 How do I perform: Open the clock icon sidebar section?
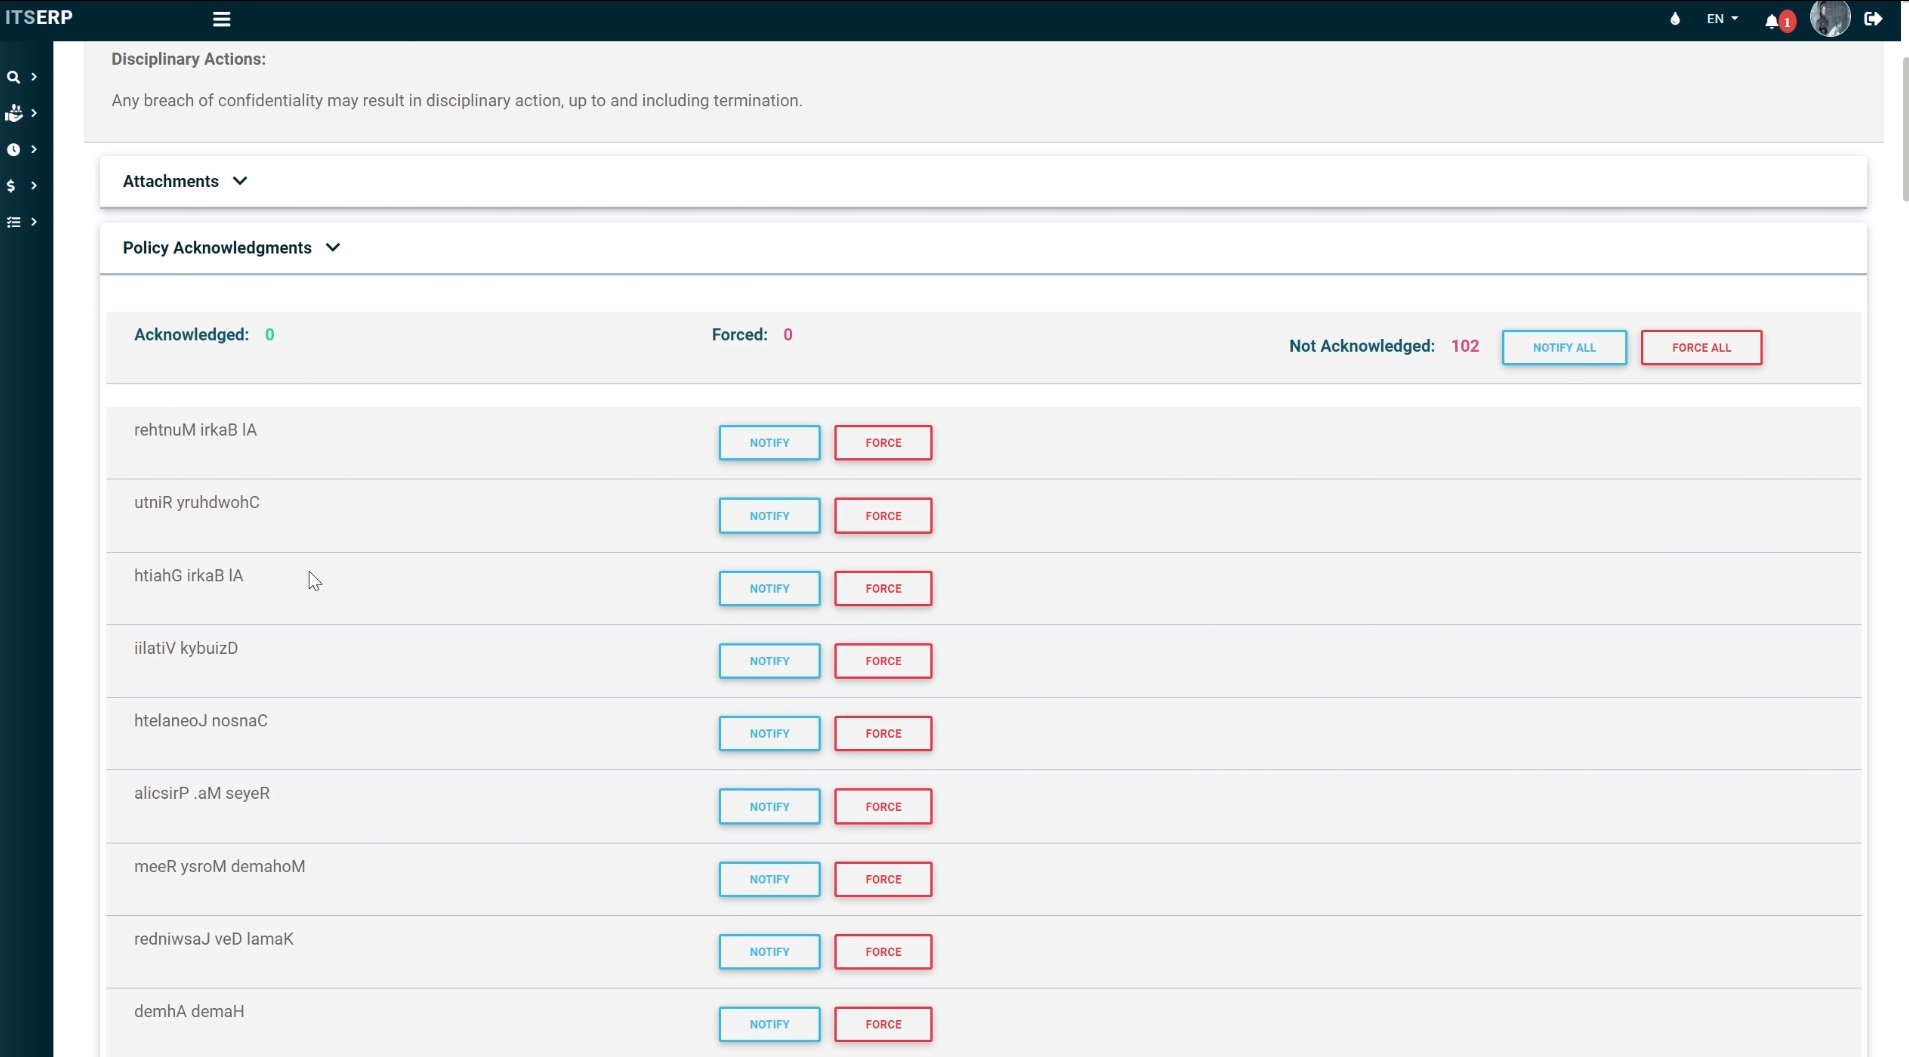tap(14, 150)
